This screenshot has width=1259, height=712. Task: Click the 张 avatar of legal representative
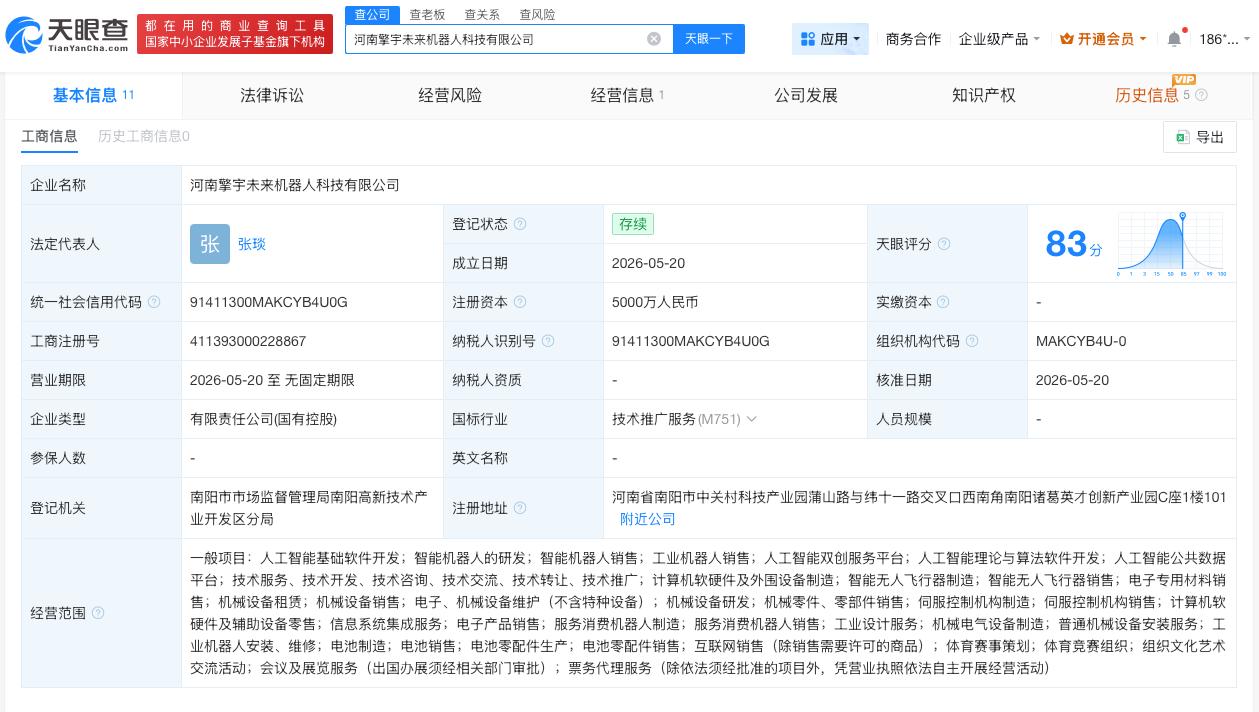210,244
